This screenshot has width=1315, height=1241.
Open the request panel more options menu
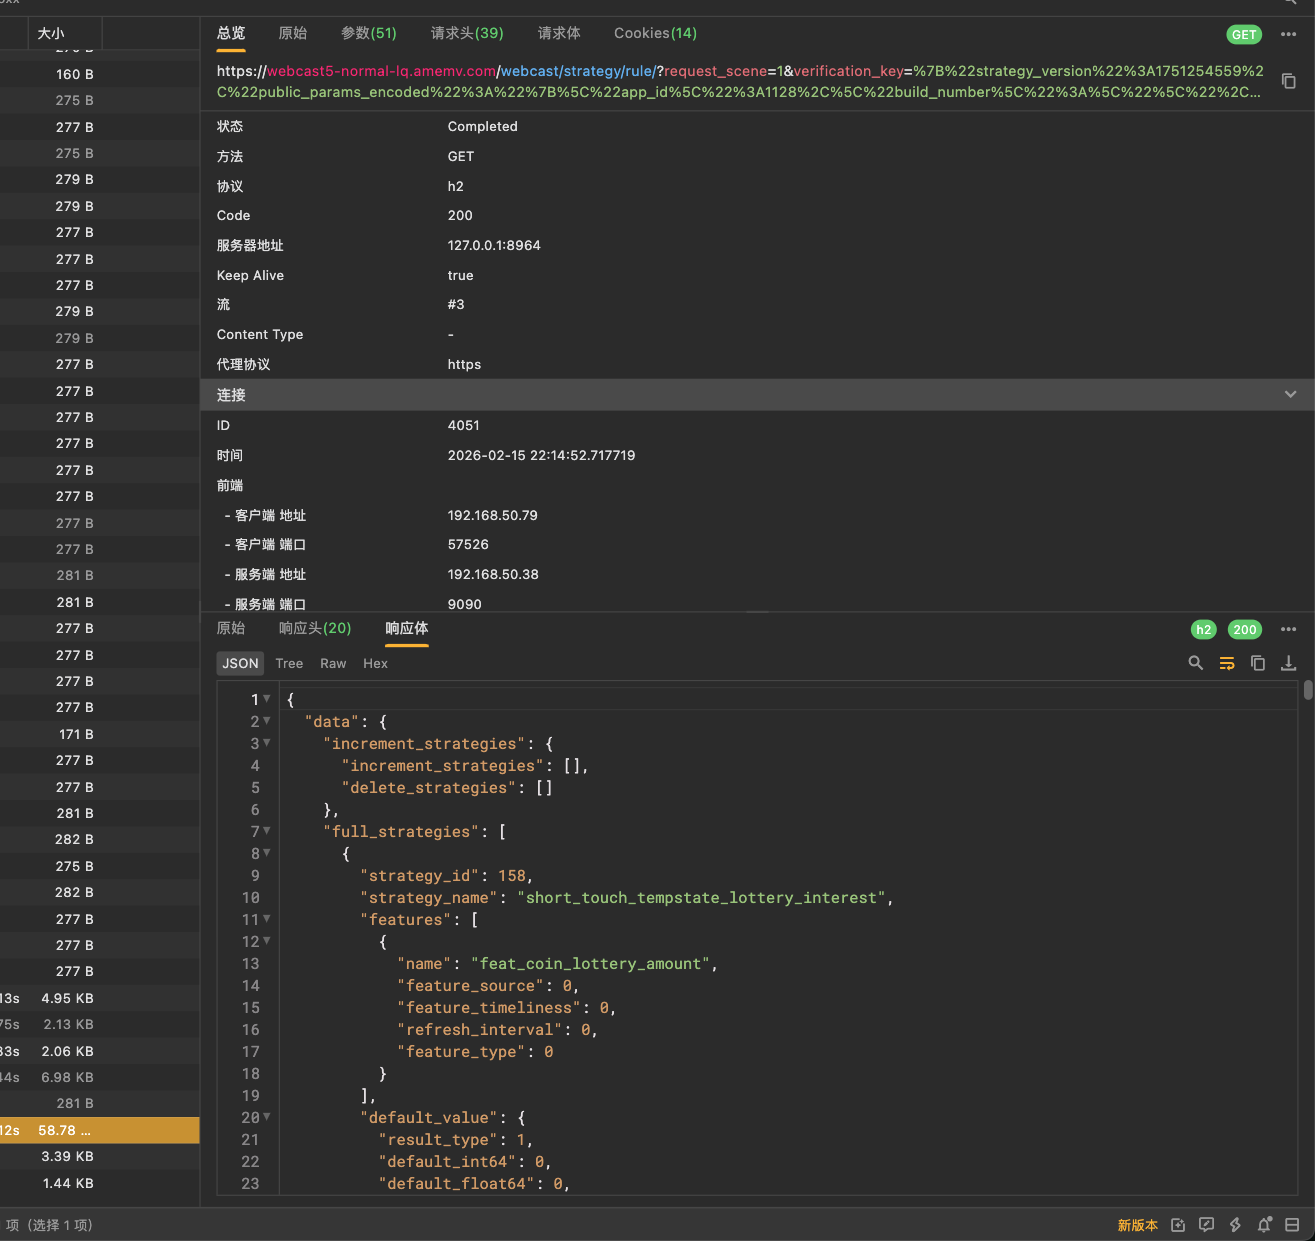pos(1288,34)
